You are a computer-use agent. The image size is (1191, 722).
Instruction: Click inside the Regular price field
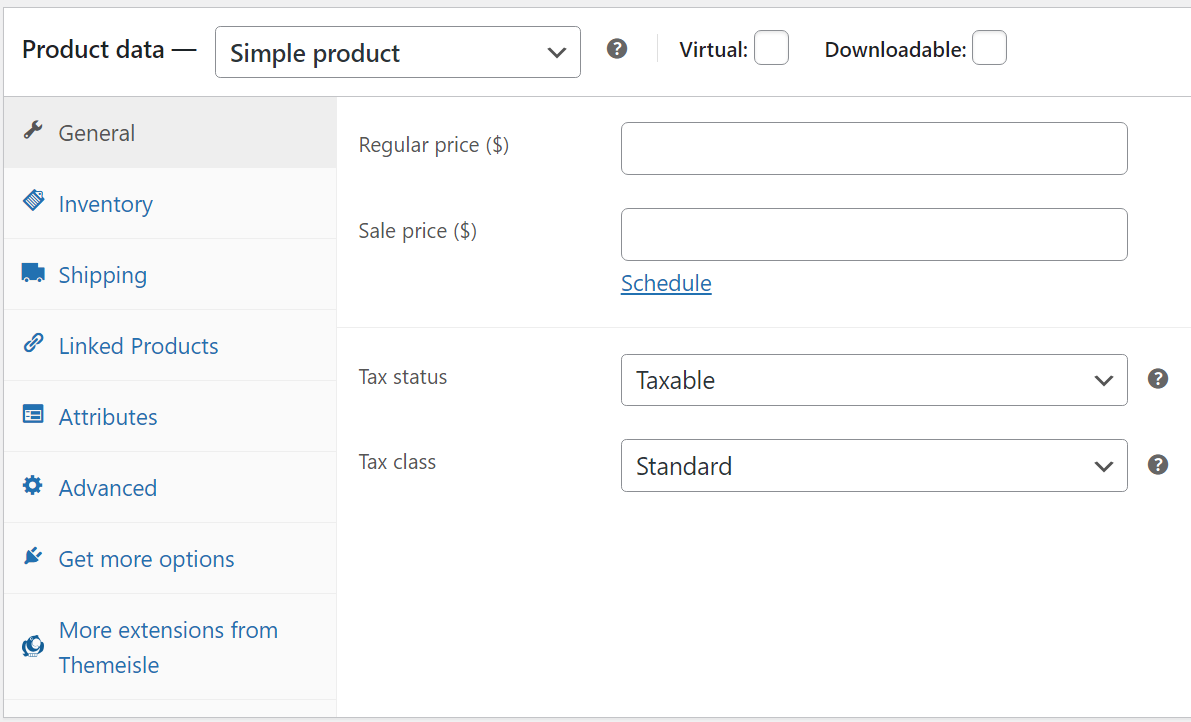873,147
